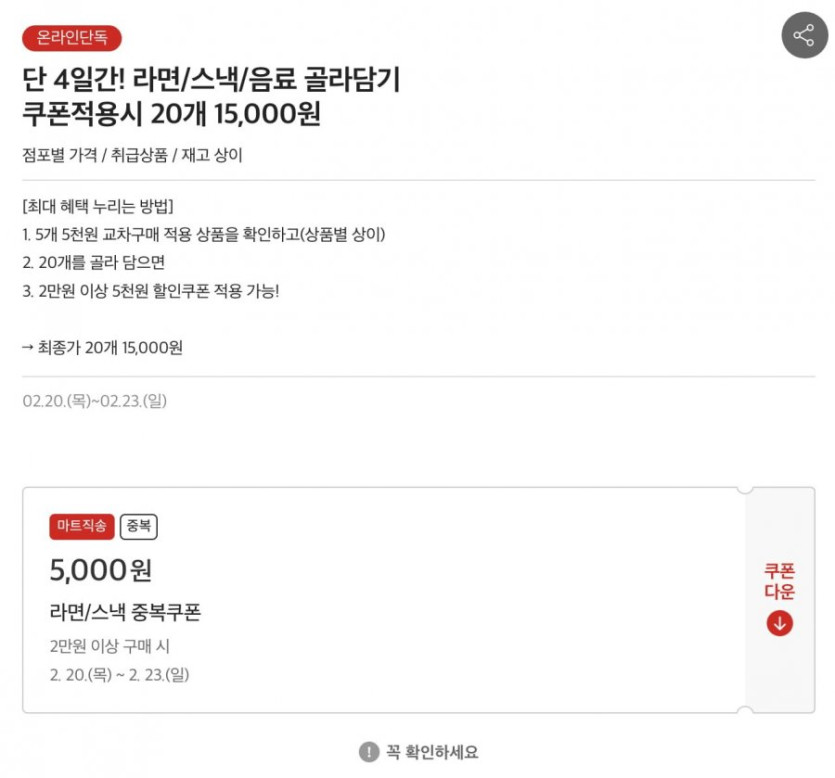The width and height of the screenshot is (835, 778).
Task: Click the 온라인단독 badge
Action: (x=72, y=38)
